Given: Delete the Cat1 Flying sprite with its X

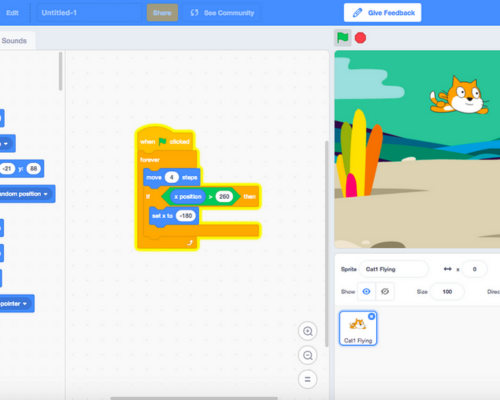Looking at the screenshot, I should point(371,316).
